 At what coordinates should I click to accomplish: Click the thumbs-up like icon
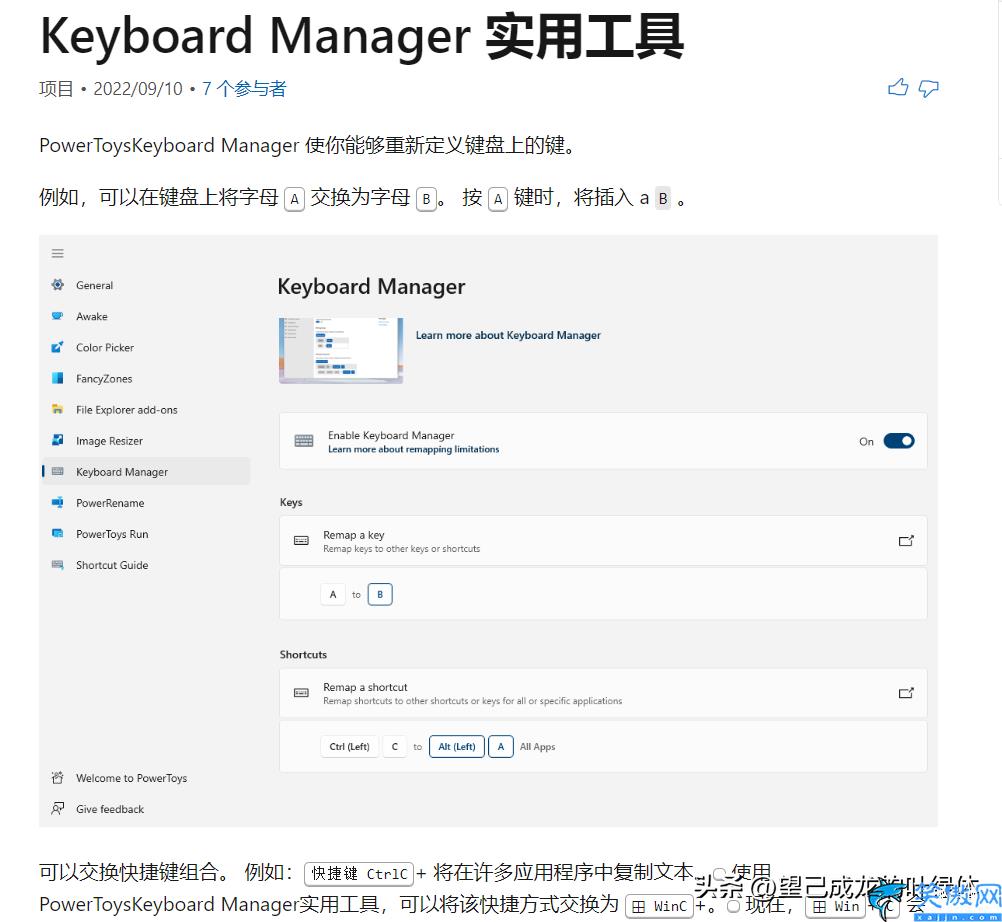pos(898,88)
